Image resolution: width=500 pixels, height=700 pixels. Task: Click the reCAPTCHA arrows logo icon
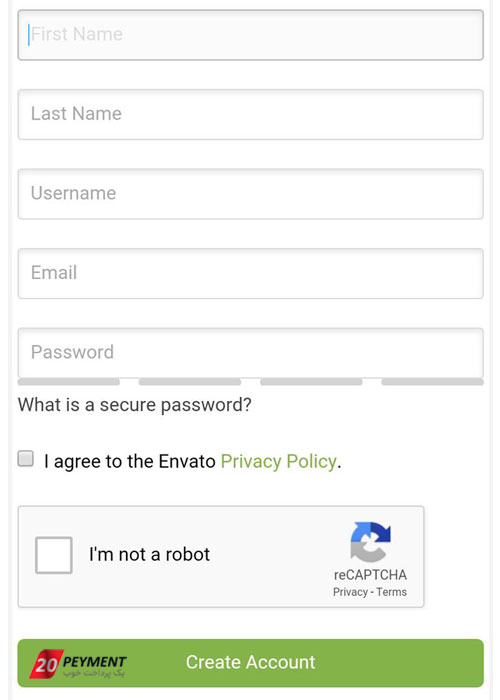[370, 542]
